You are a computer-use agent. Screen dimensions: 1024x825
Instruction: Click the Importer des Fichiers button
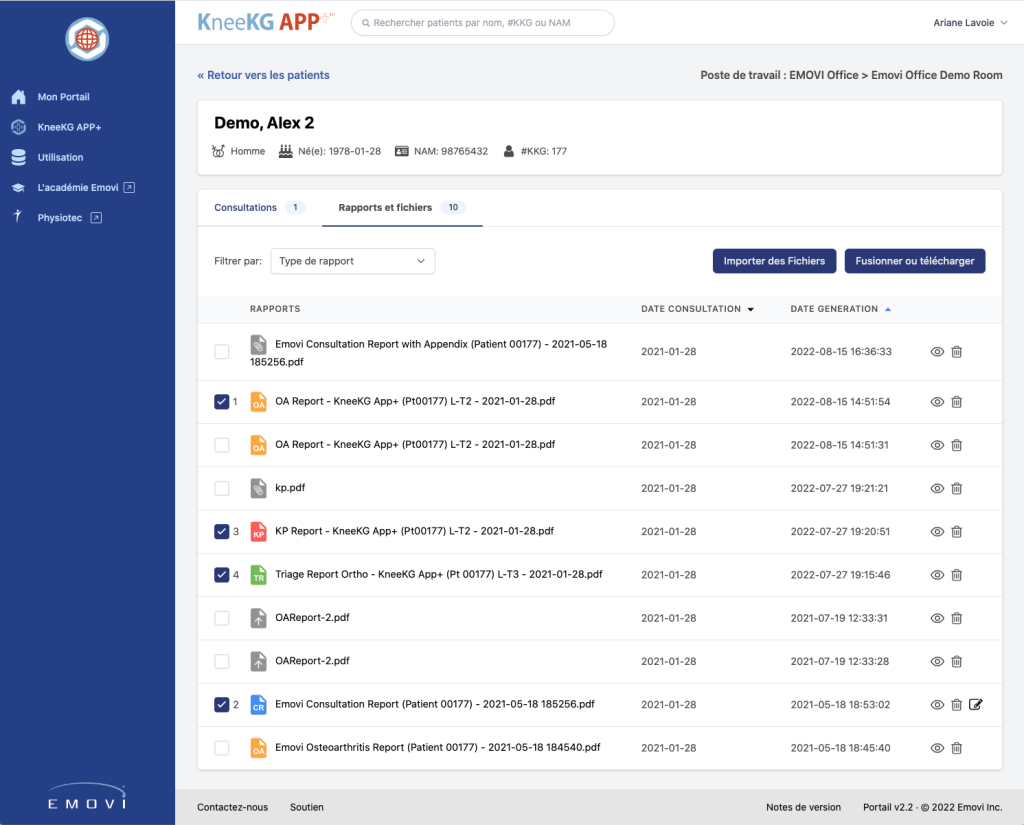(x=774, y=261)
